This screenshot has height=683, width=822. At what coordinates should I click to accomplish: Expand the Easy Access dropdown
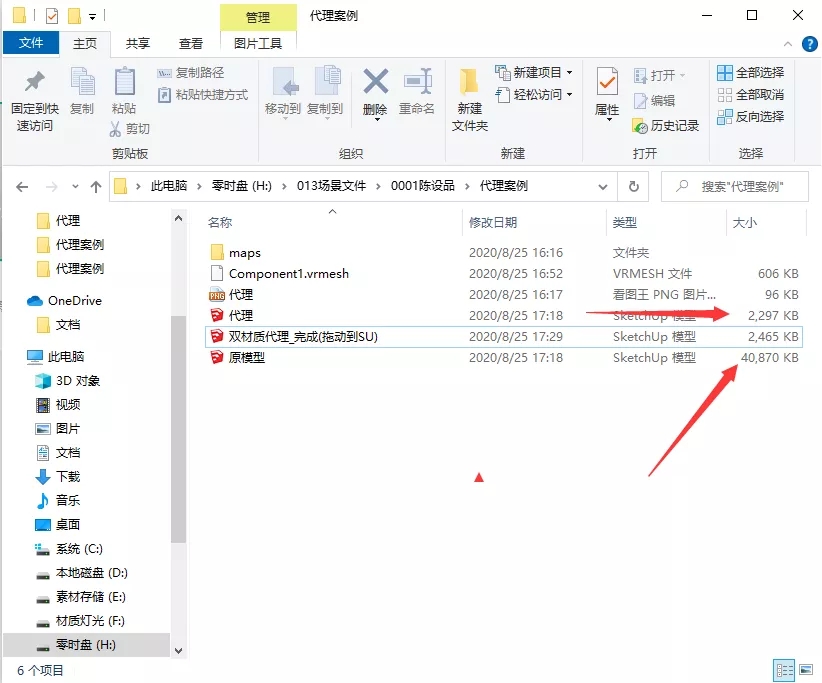[569, 95]
